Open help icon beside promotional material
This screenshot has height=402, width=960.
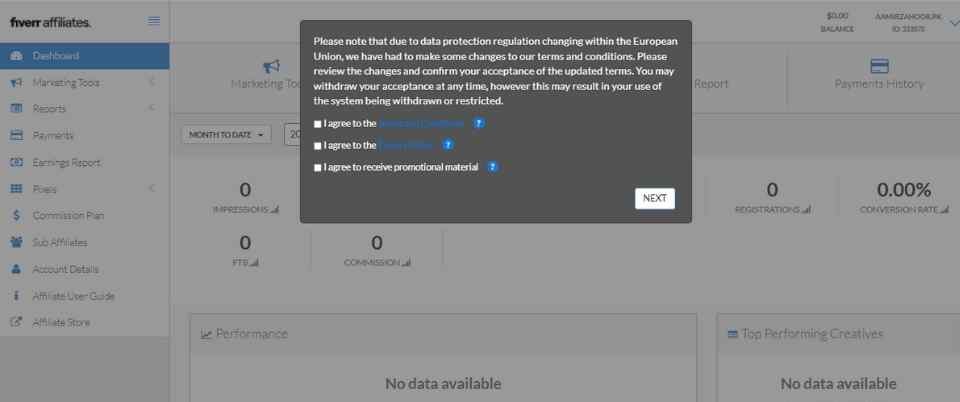(492, 167)
